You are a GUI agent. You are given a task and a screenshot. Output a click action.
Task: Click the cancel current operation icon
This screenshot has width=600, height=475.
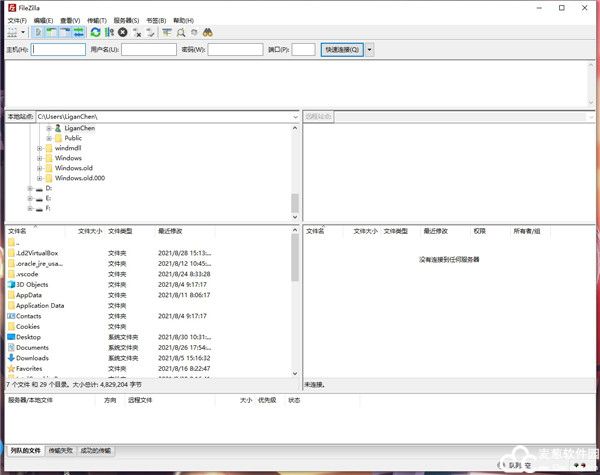coord(123,32)
